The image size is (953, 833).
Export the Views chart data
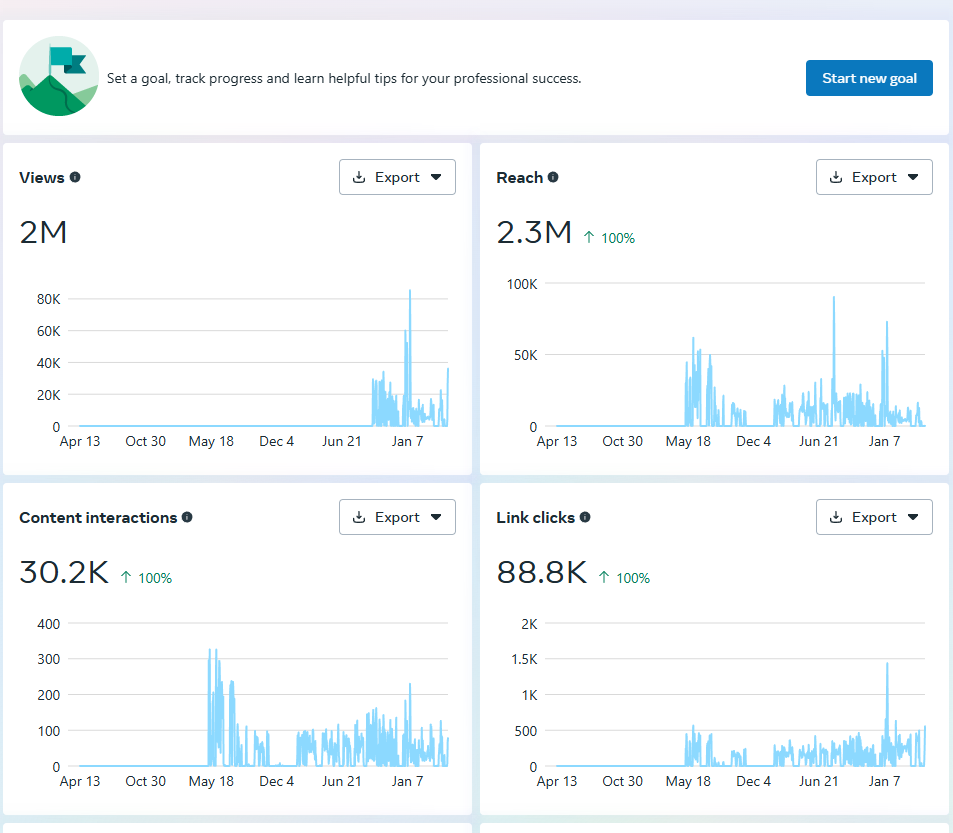pos(397,177)
